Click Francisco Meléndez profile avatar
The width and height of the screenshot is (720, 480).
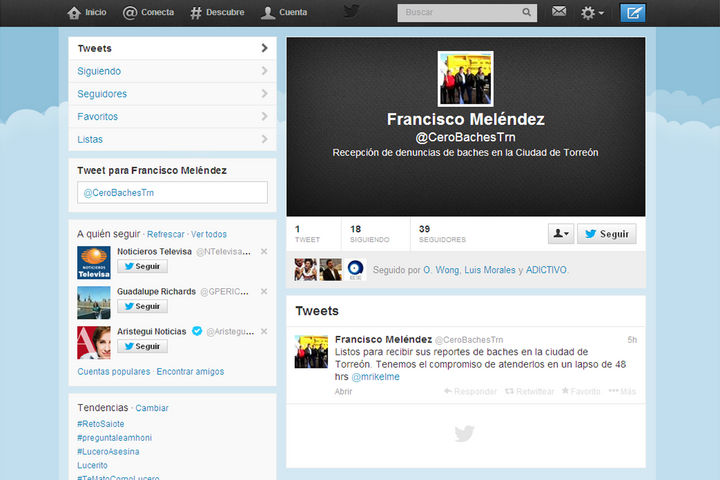pyautogui.click(x=465, y=78)
